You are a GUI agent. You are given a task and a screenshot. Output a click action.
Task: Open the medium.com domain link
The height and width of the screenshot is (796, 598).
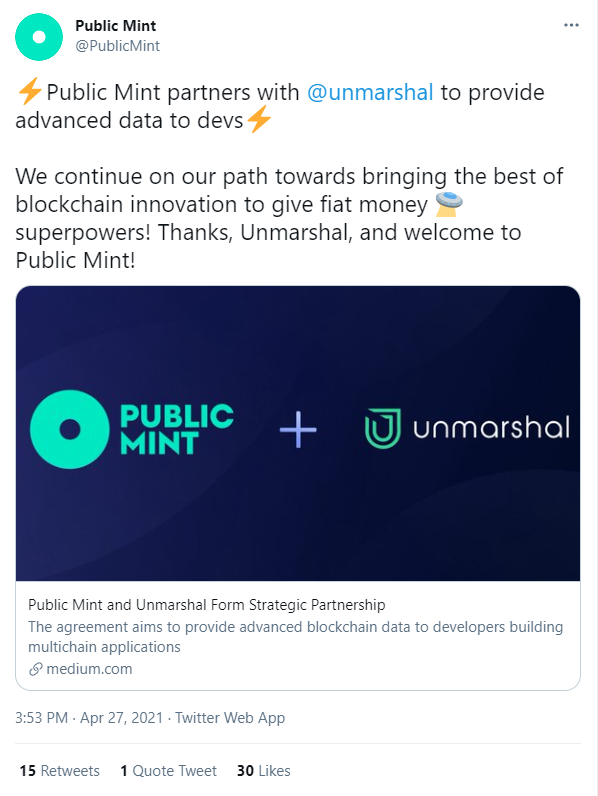click(89, 669)
